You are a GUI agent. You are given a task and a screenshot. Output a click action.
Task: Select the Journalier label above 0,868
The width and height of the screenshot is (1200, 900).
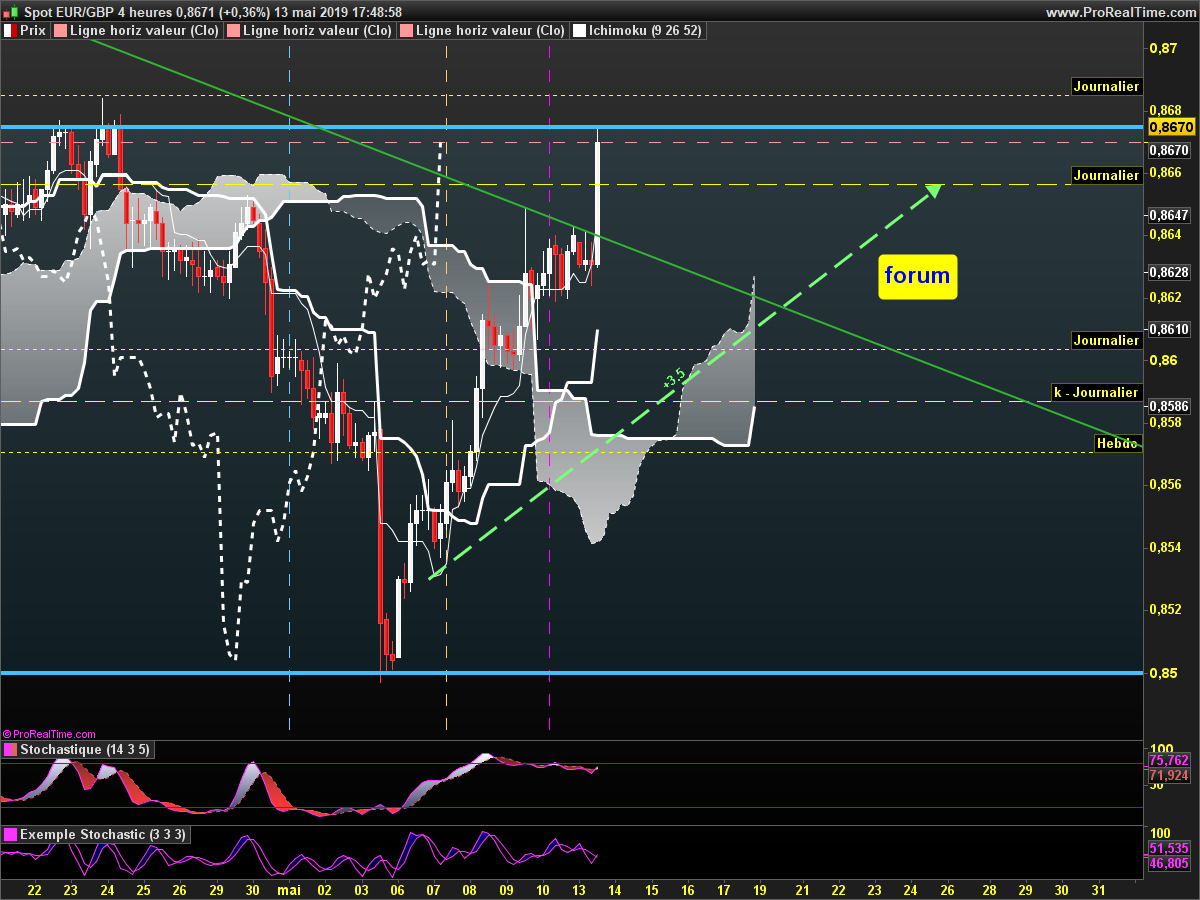tap(1106, 86)
